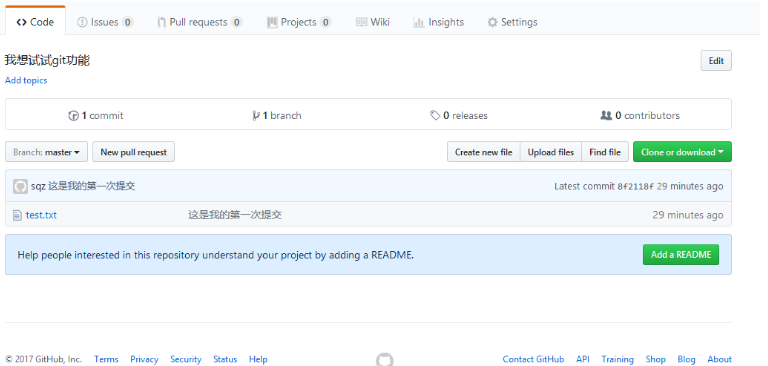Open the 1 branch list
Screen dimensions: 768x366
pos(277,116)
